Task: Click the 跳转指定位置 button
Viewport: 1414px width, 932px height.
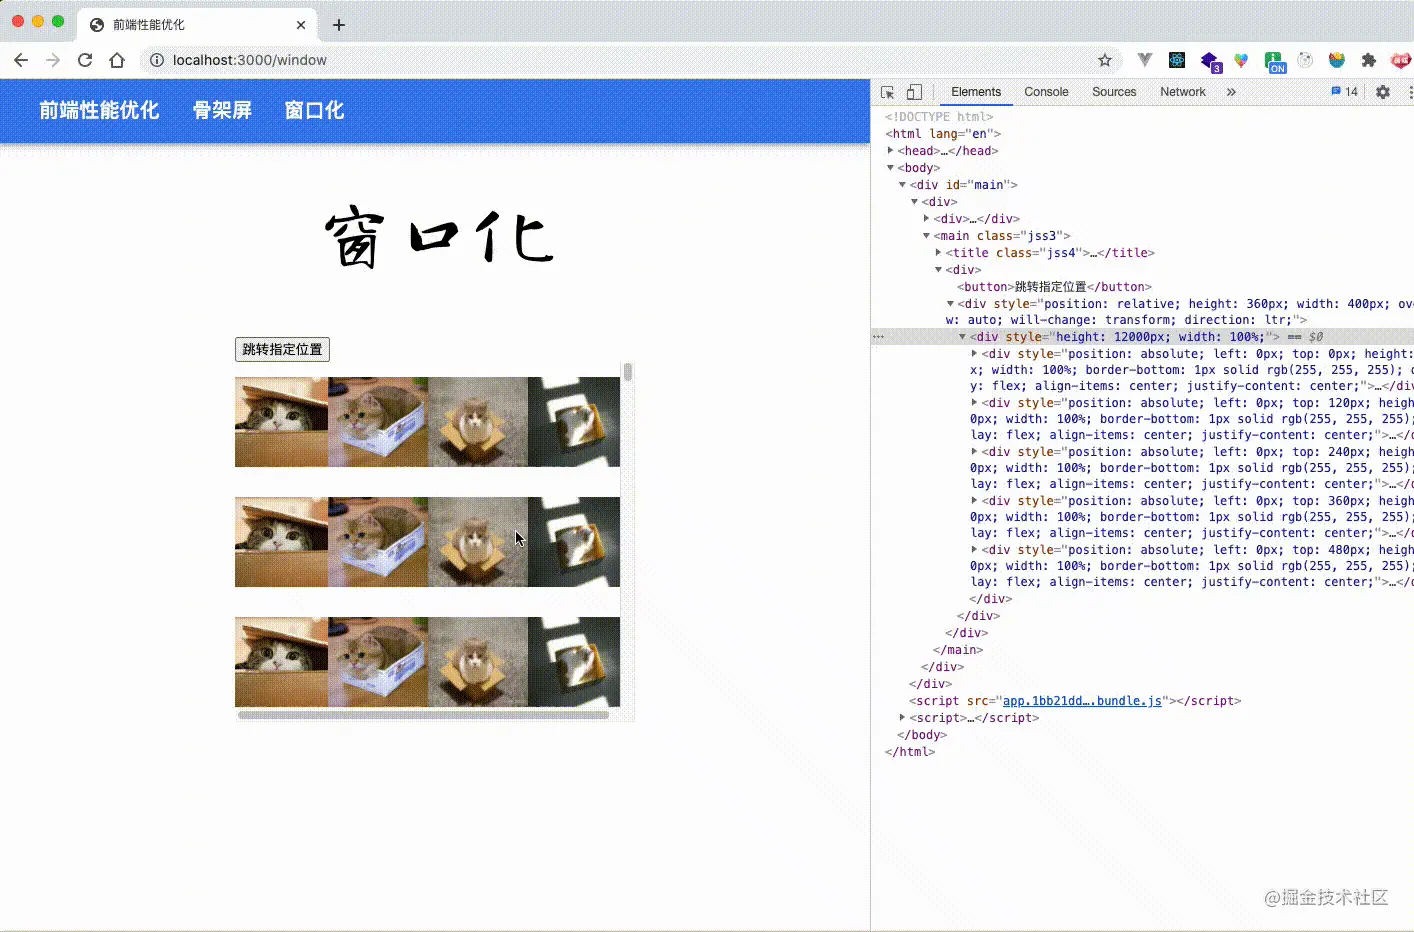Action: tap(282, 349)
